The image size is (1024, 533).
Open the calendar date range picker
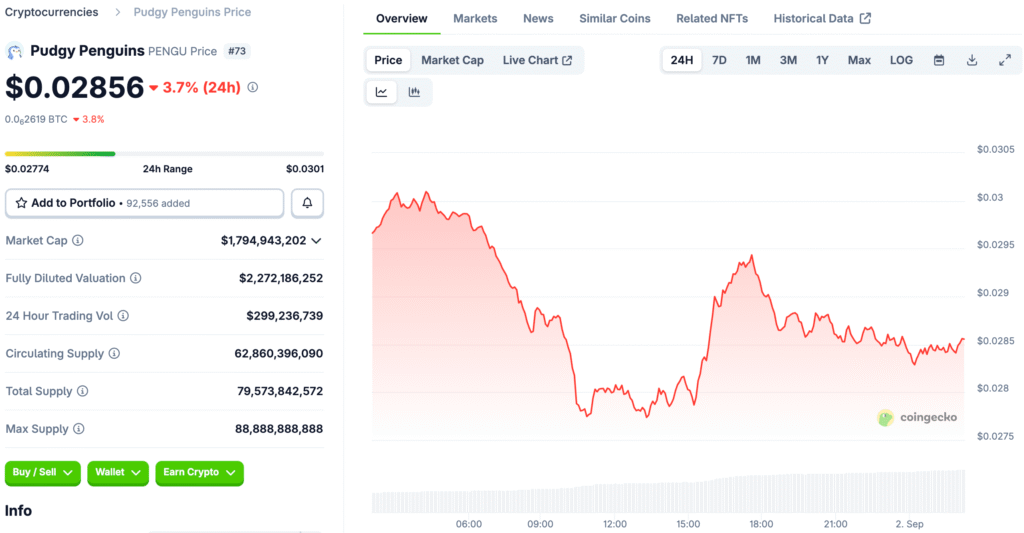coord(939,60)
